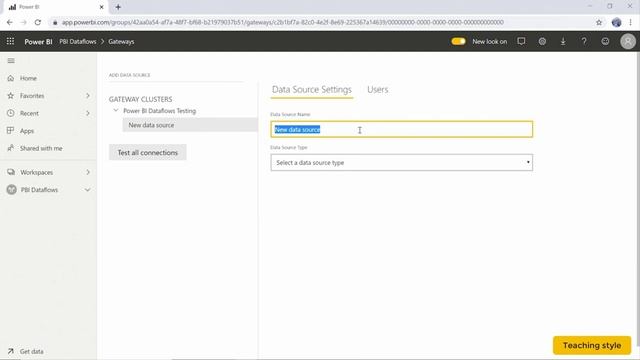This screenshot has height=360, width=640.
Task: Collapse the navigation pane hamburger icon
Action: 11,61
